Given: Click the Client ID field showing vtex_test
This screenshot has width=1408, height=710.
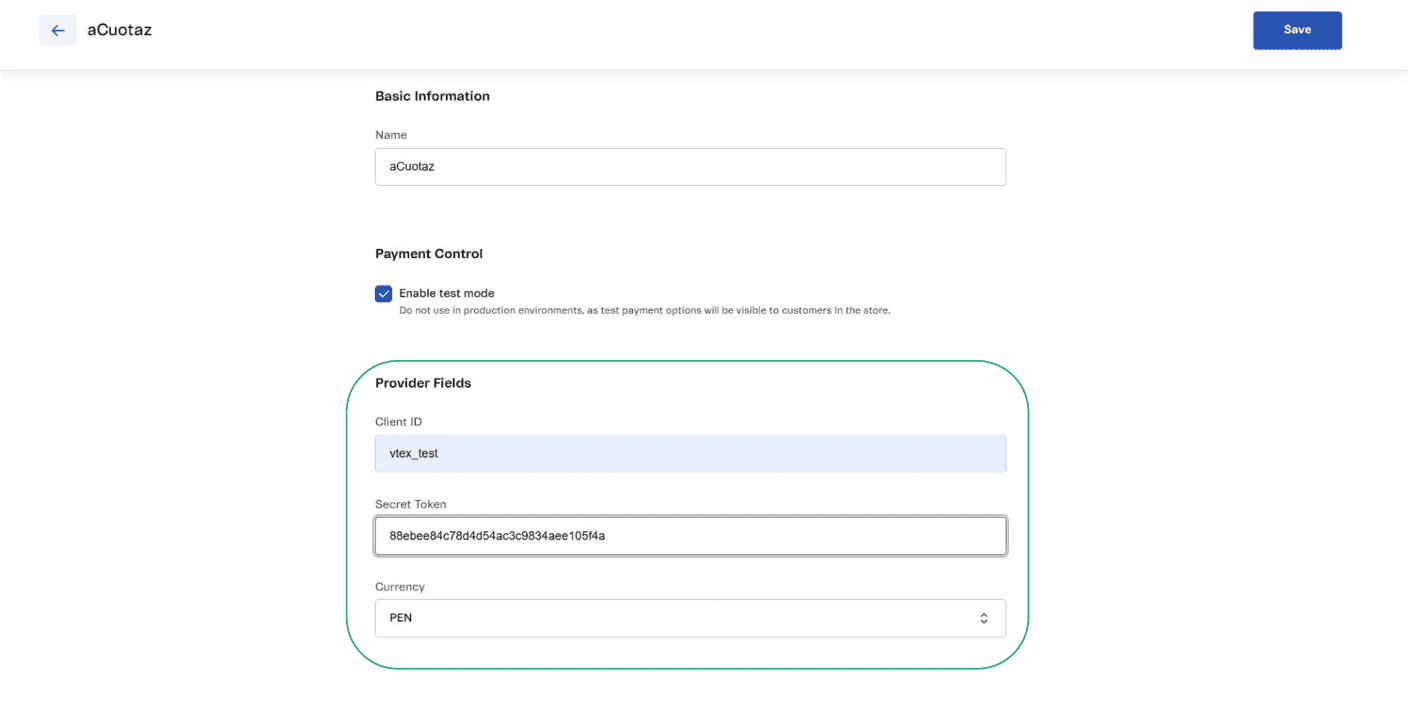Looking at the screenshot, I should tap(690, 453).
